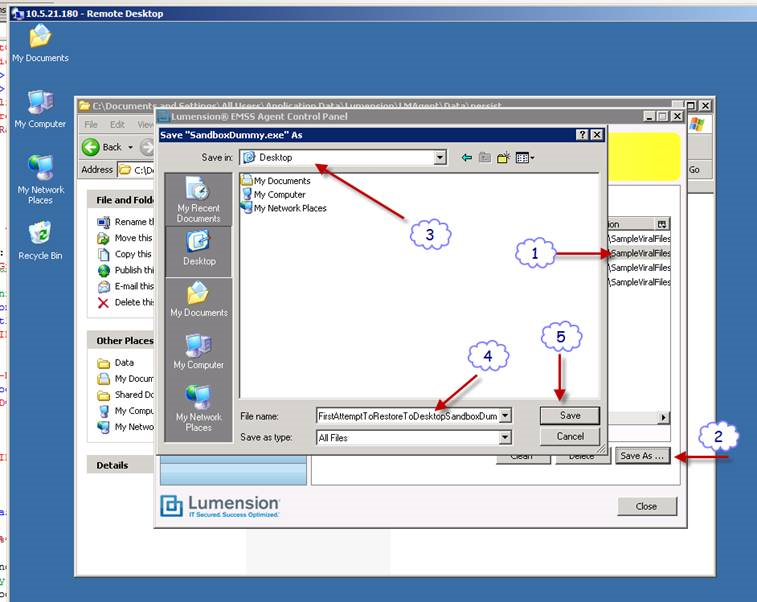Select My Recent Documents in places bar
The width and height of the screenshot is (757, 602).
pos(198,200)
